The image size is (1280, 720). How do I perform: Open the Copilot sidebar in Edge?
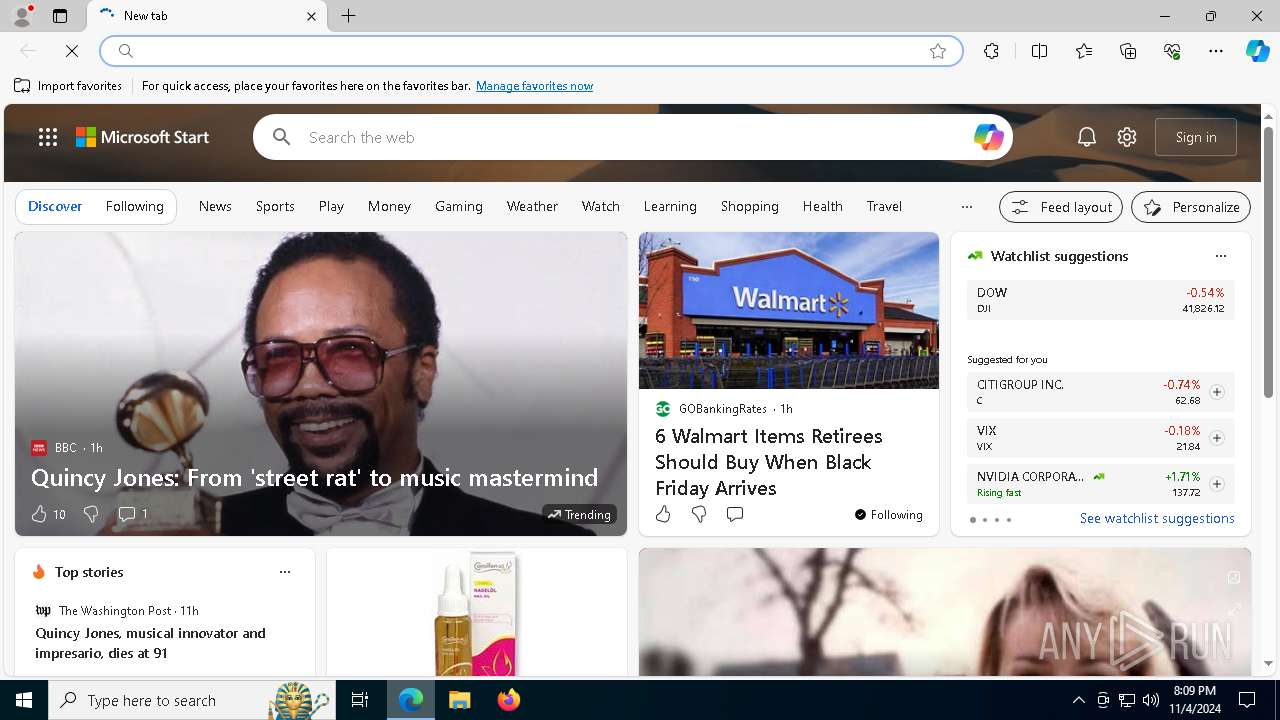pos(1257,51)
